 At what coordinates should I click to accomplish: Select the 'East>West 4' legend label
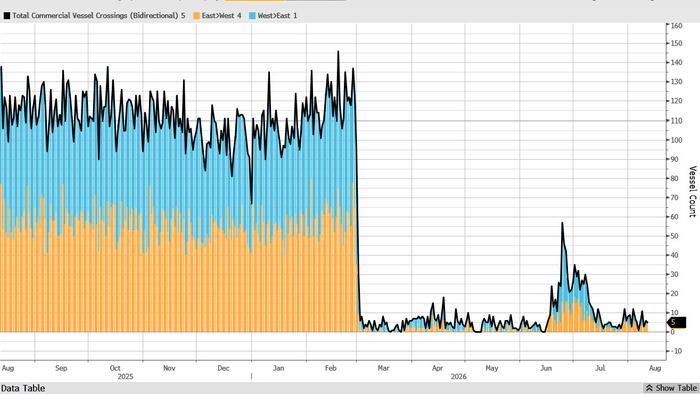tap(221, 16)
